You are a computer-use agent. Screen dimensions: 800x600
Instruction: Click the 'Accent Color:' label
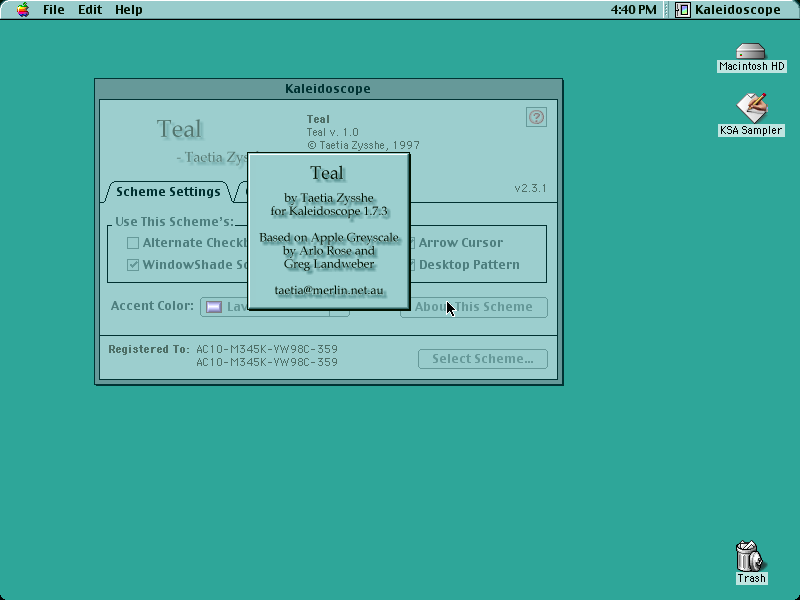(x=153, y=306)
